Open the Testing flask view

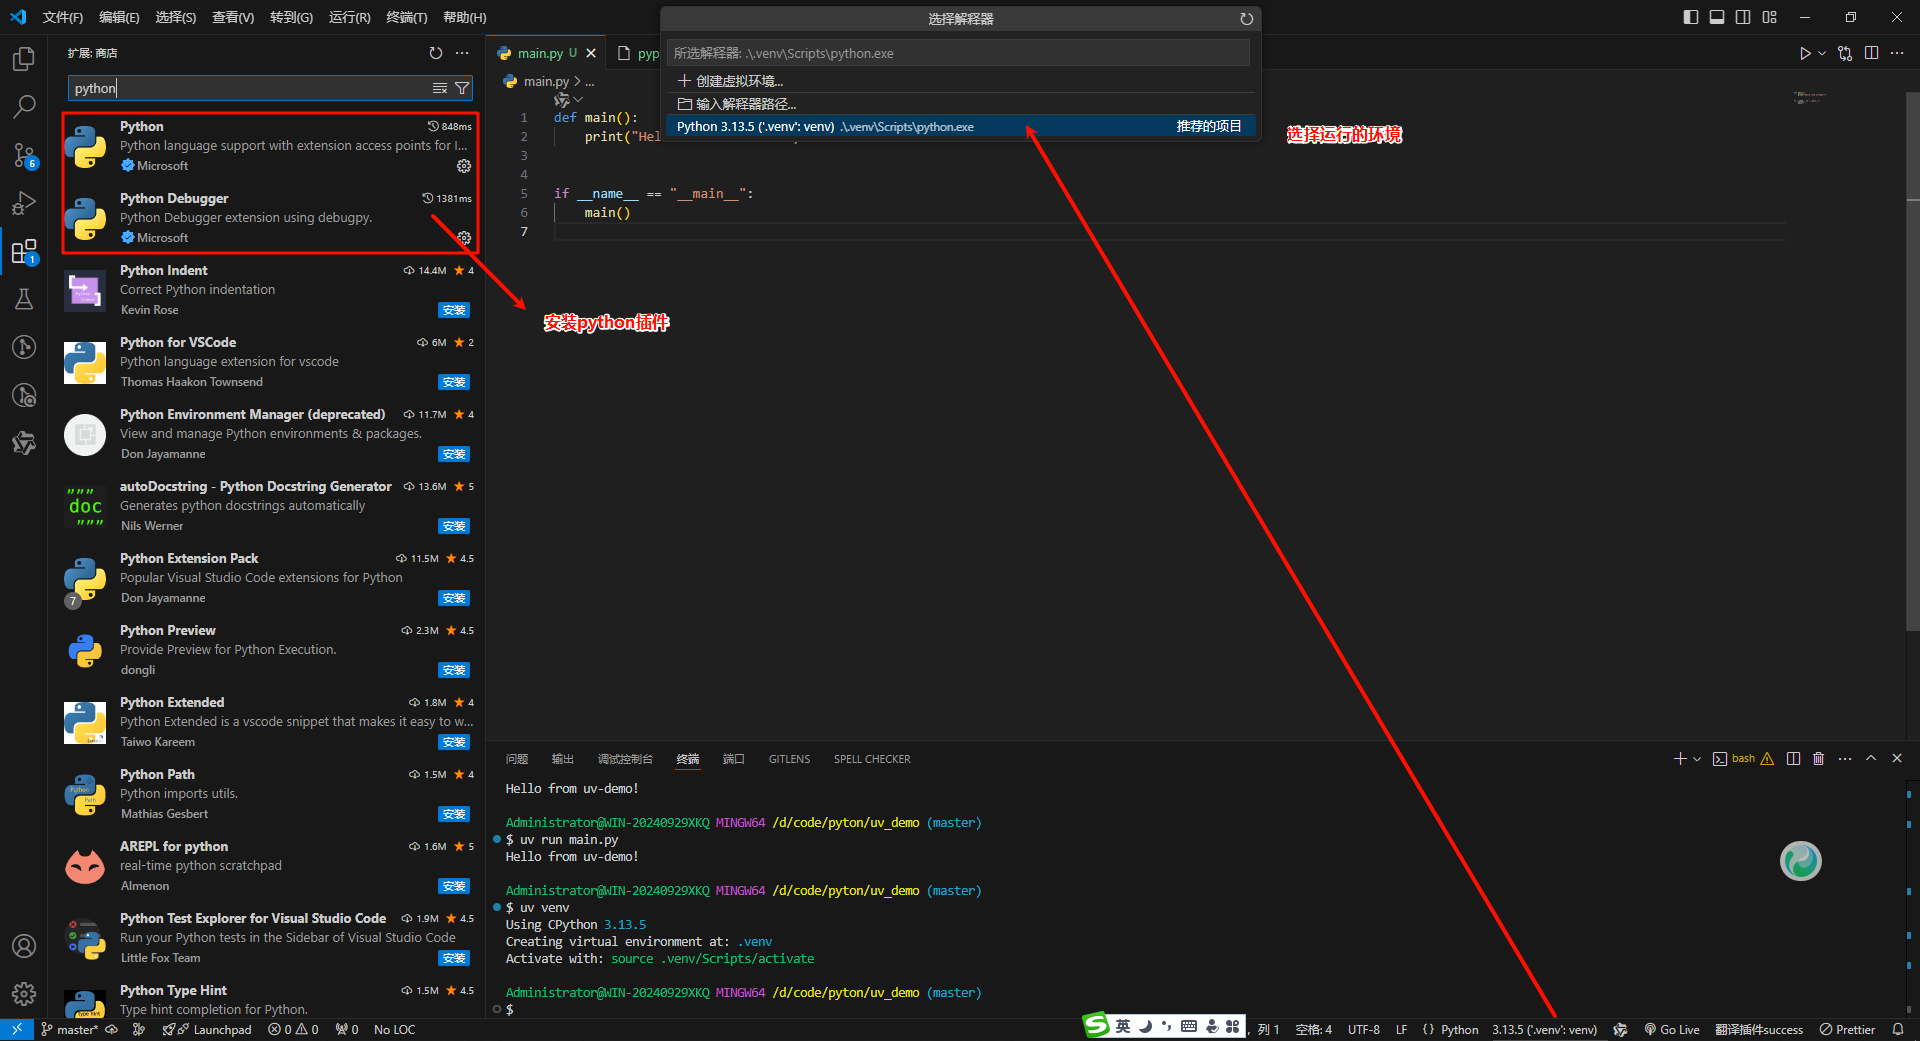point(24,299)
